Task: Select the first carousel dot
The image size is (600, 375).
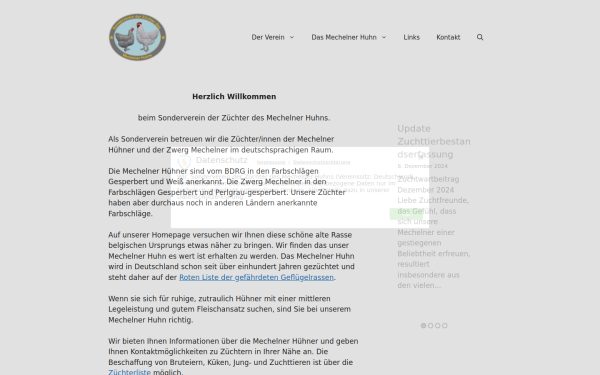Action: pyautogui.click(x=423, y=326)
